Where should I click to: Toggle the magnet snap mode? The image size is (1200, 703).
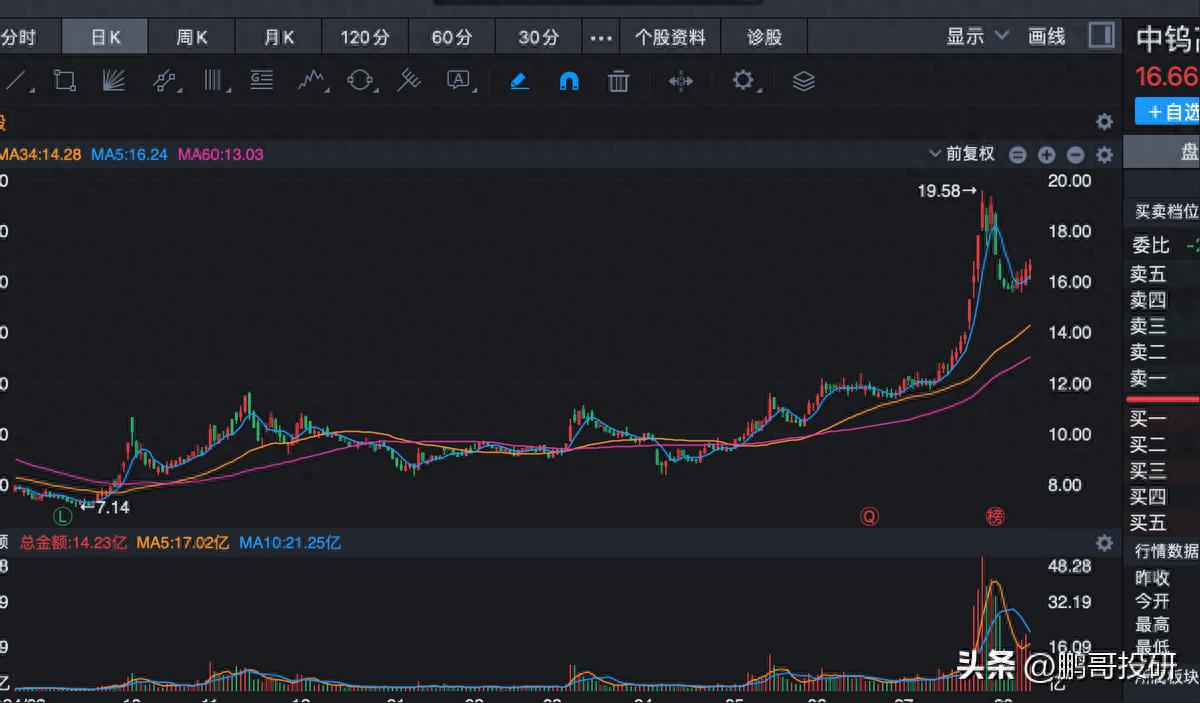pyautogui.click(x=569, y=81)
